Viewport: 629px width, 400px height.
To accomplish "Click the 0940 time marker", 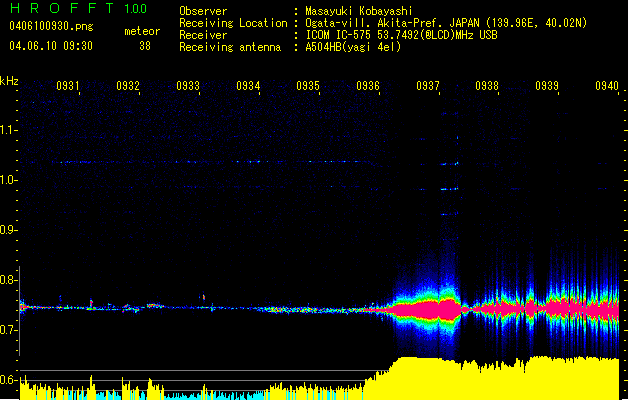I will (607, 86).
